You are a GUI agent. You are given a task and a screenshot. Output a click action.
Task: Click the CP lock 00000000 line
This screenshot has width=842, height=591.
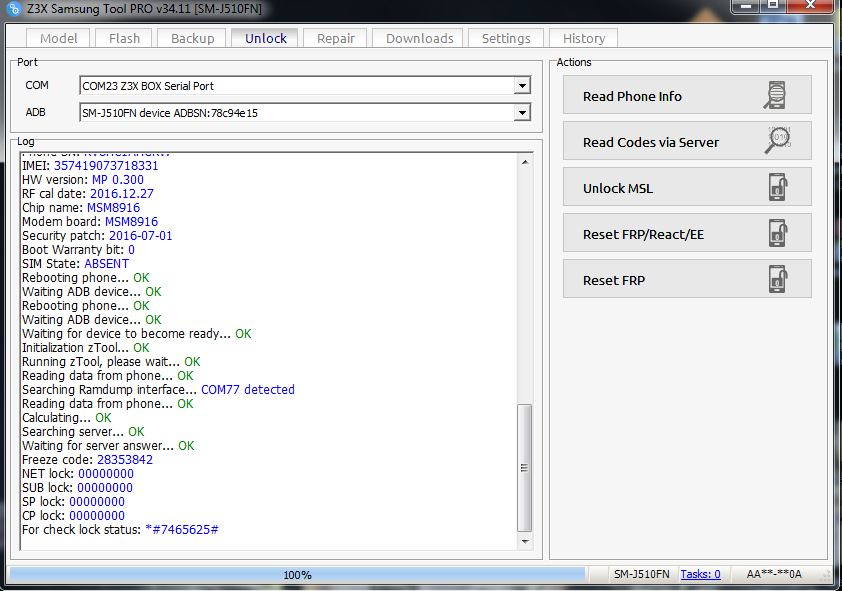74,516
